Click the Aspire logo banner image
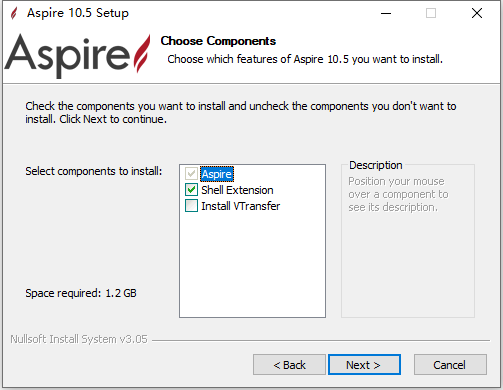 (77, 55)
